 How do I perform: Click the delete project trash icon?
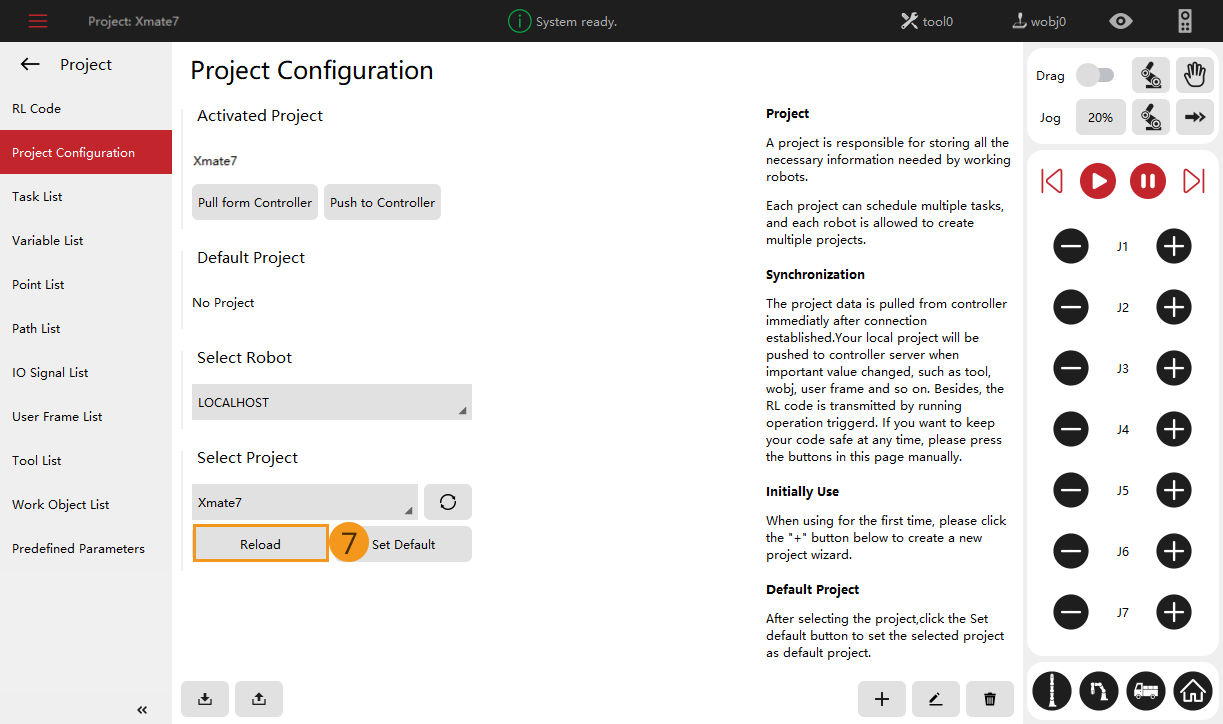point(990,699)
